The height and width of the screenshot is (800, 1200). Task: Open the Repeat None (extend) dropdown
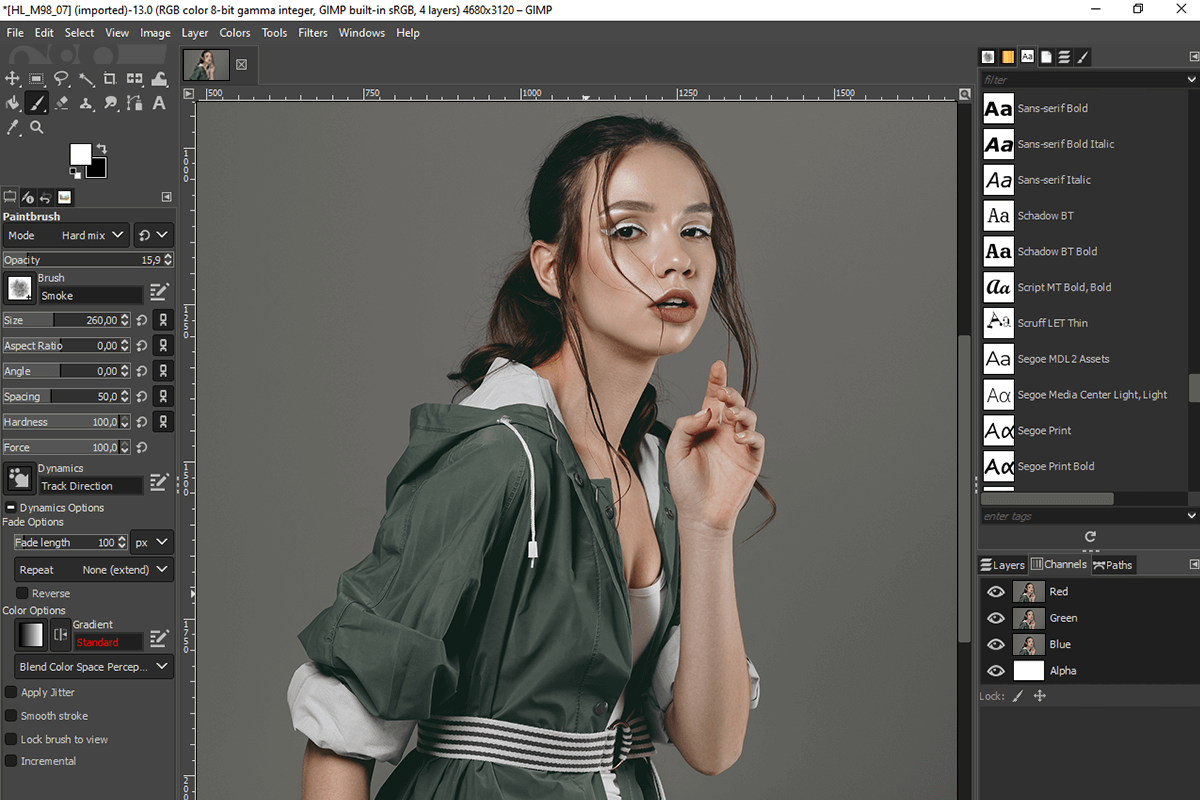click(94, 569)
